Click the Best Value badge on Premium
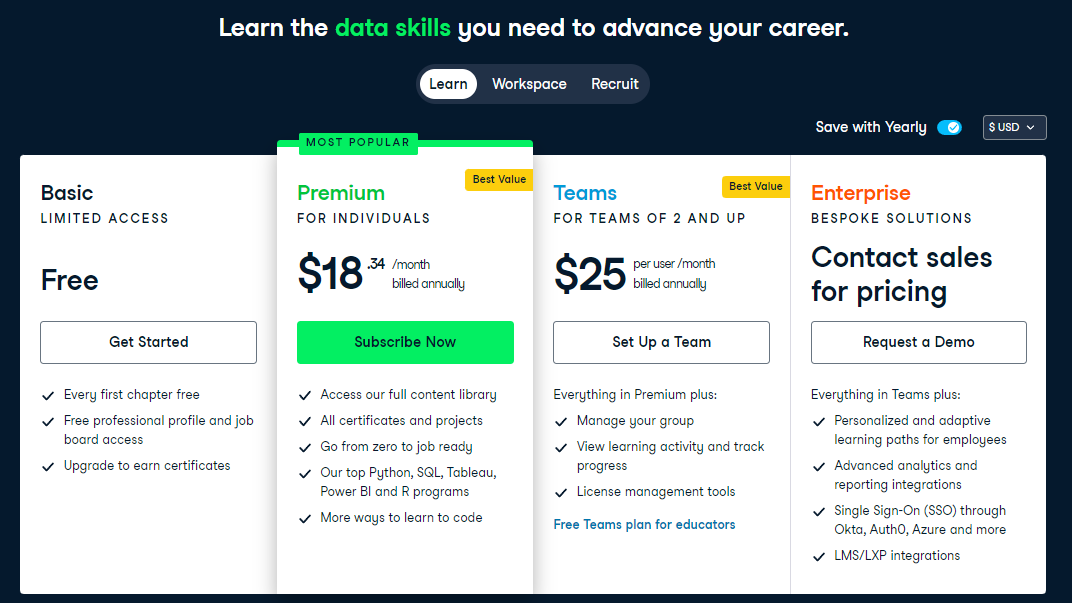The image size is (1072, 603). pos(498,180)
